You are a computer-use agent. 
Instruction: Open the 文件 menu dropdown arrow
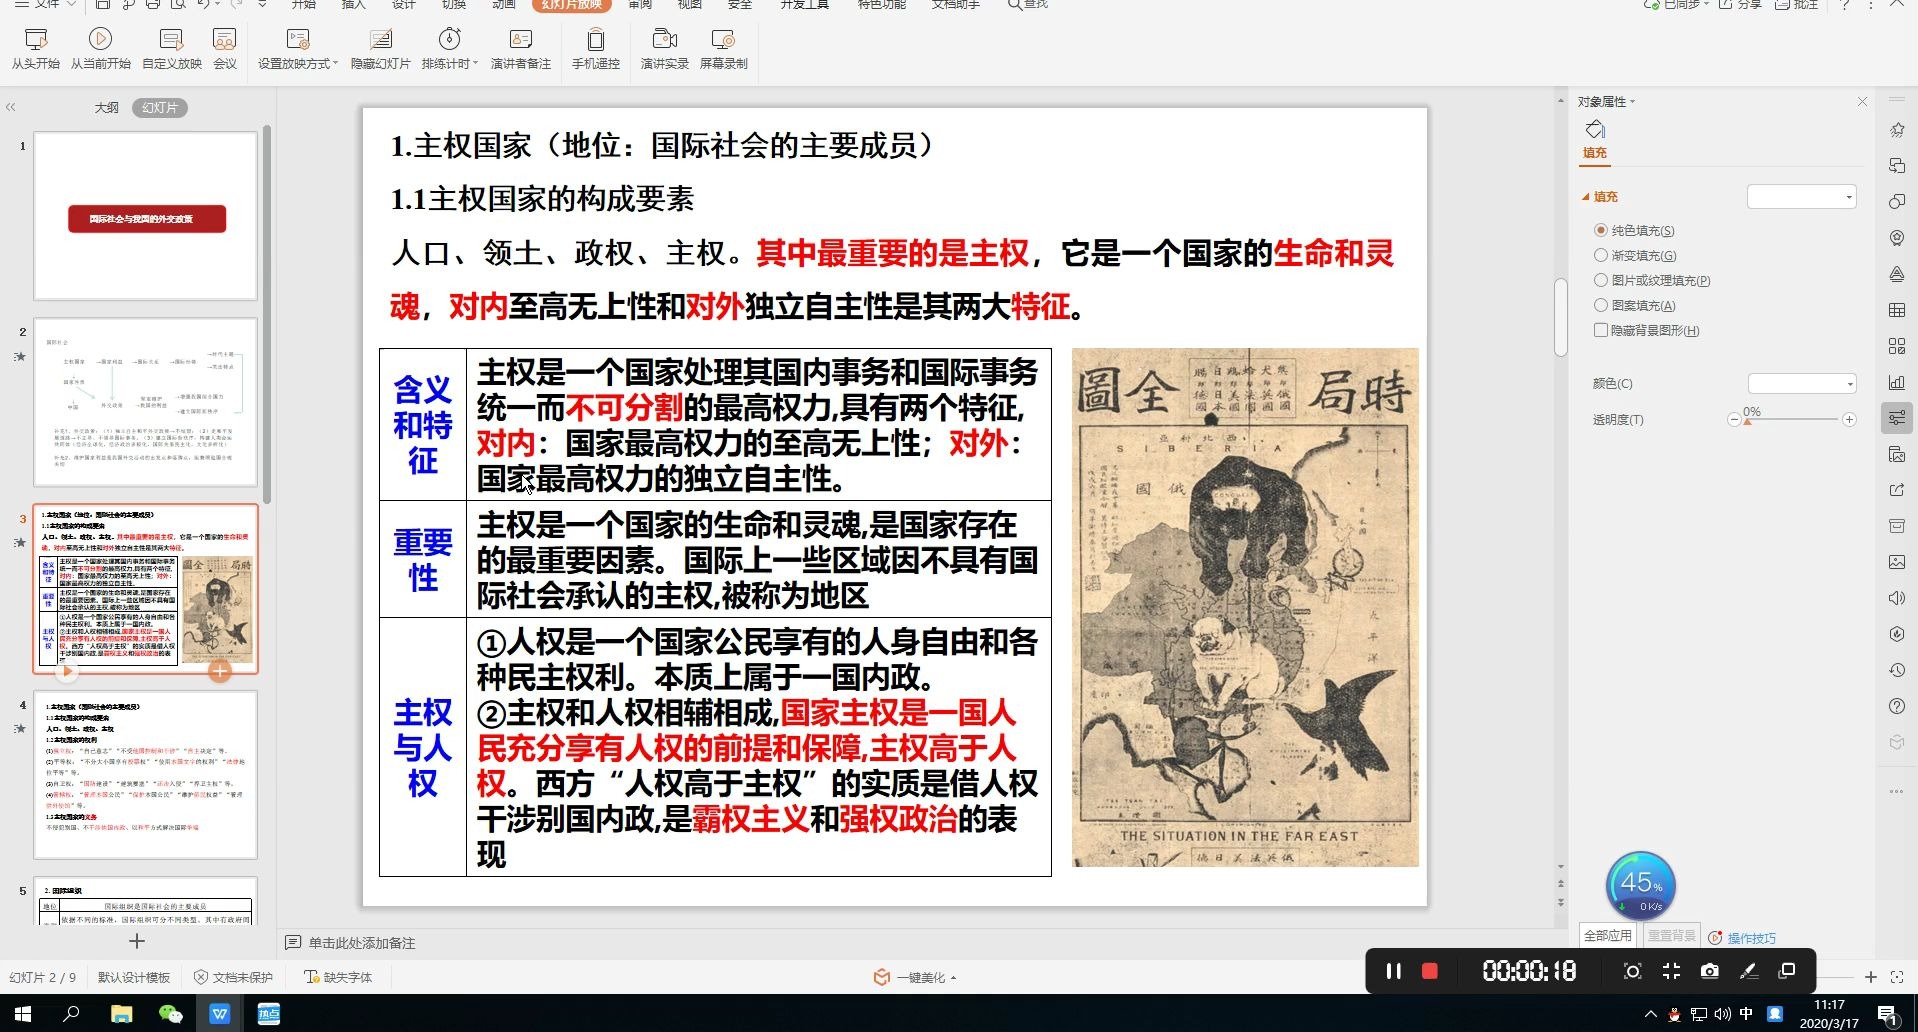point(71,4)
